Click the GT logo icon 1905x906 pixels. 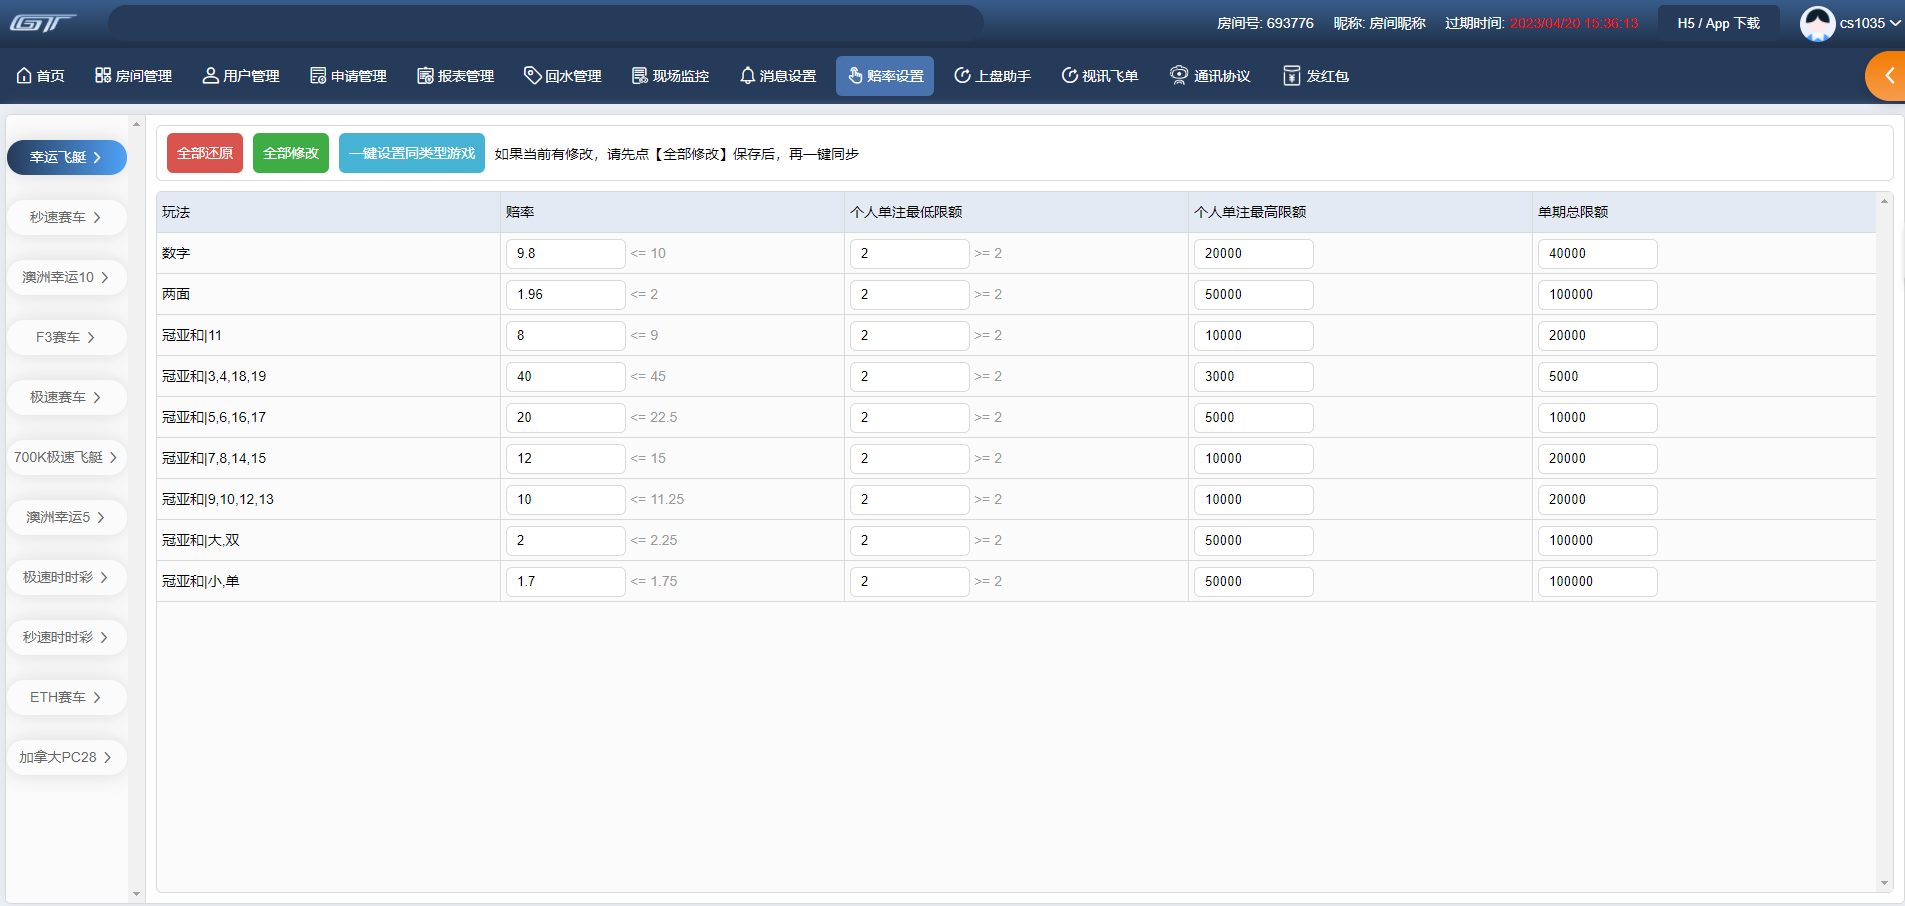tap(43, 22)
